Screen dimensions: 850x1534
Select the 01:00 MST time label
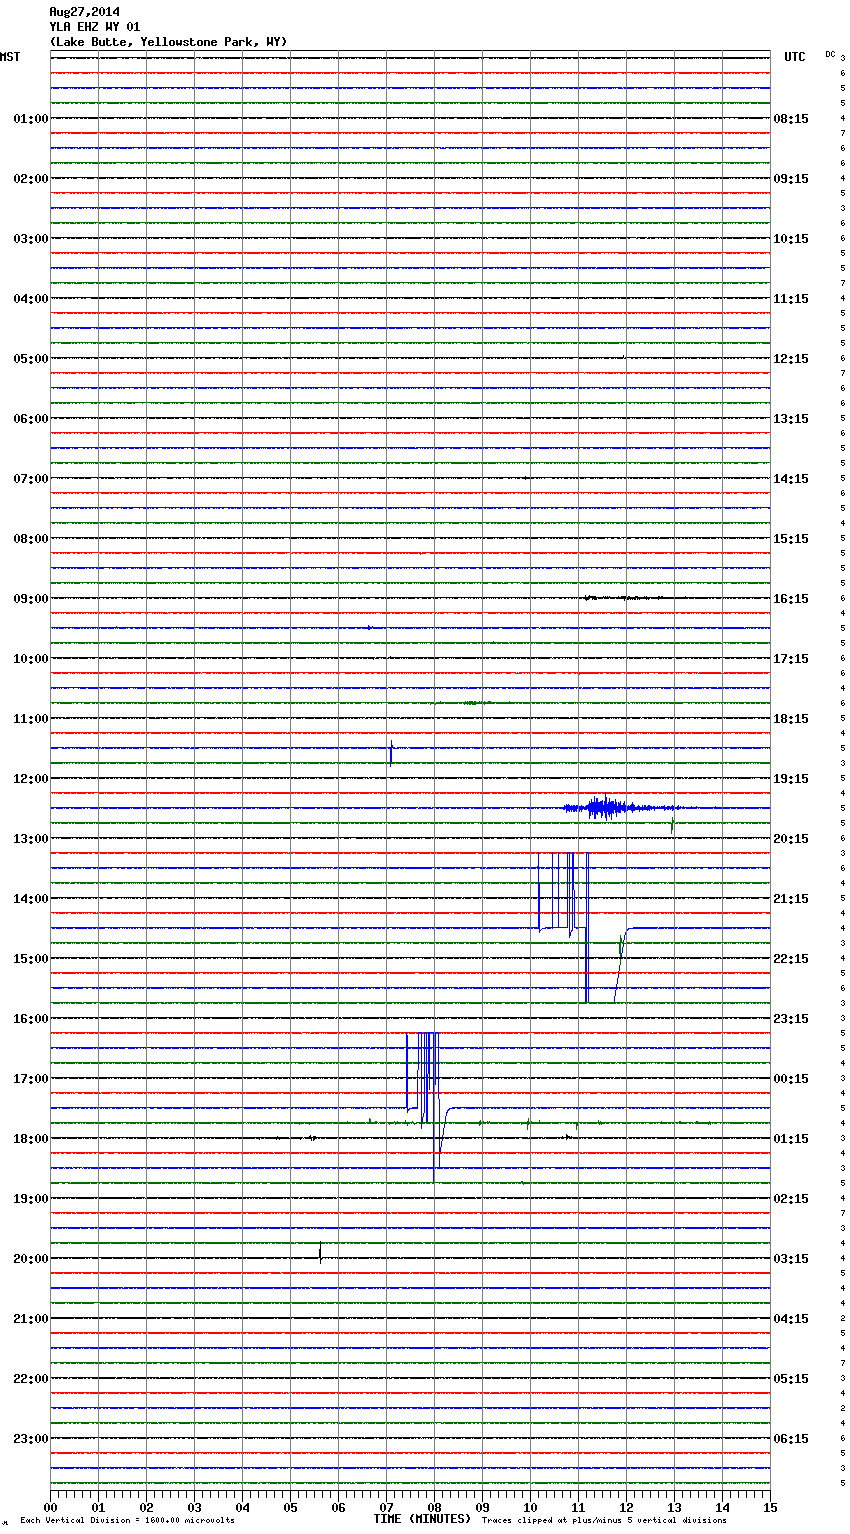[x=31, y=119]
